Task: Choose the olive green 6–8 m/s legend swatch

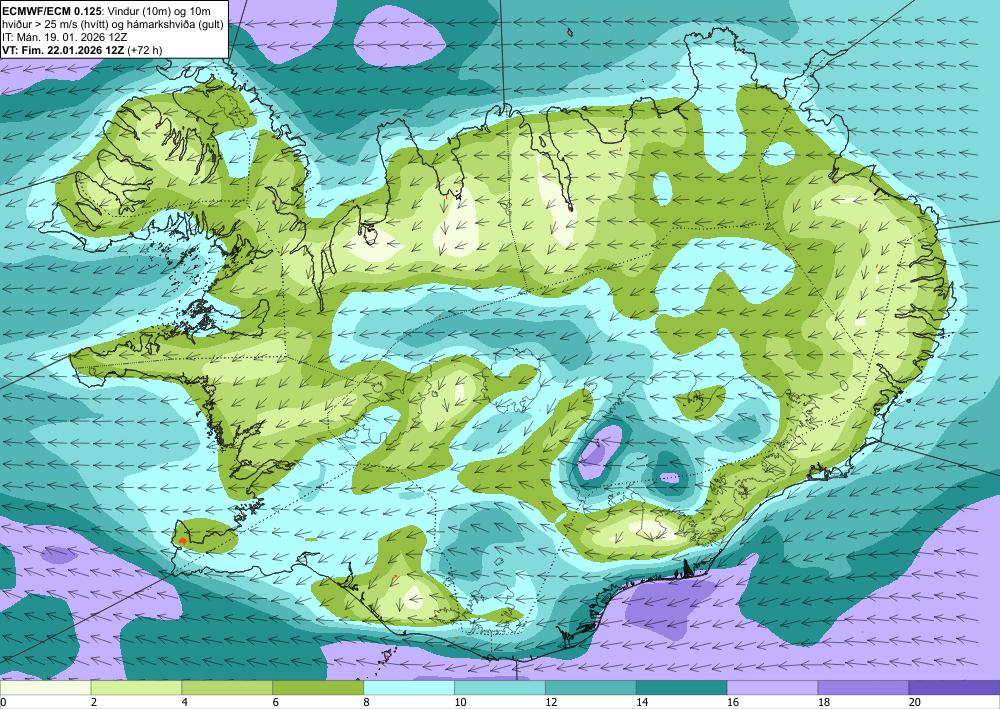Action: point(318,687)
